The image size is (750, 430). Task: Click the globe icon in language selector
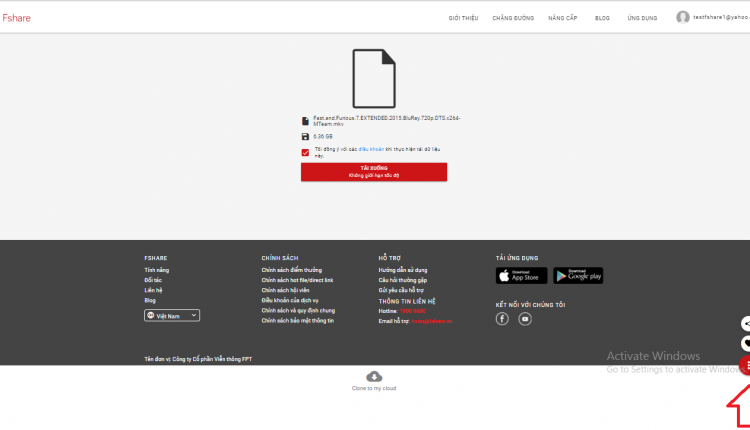click(151, 316)
